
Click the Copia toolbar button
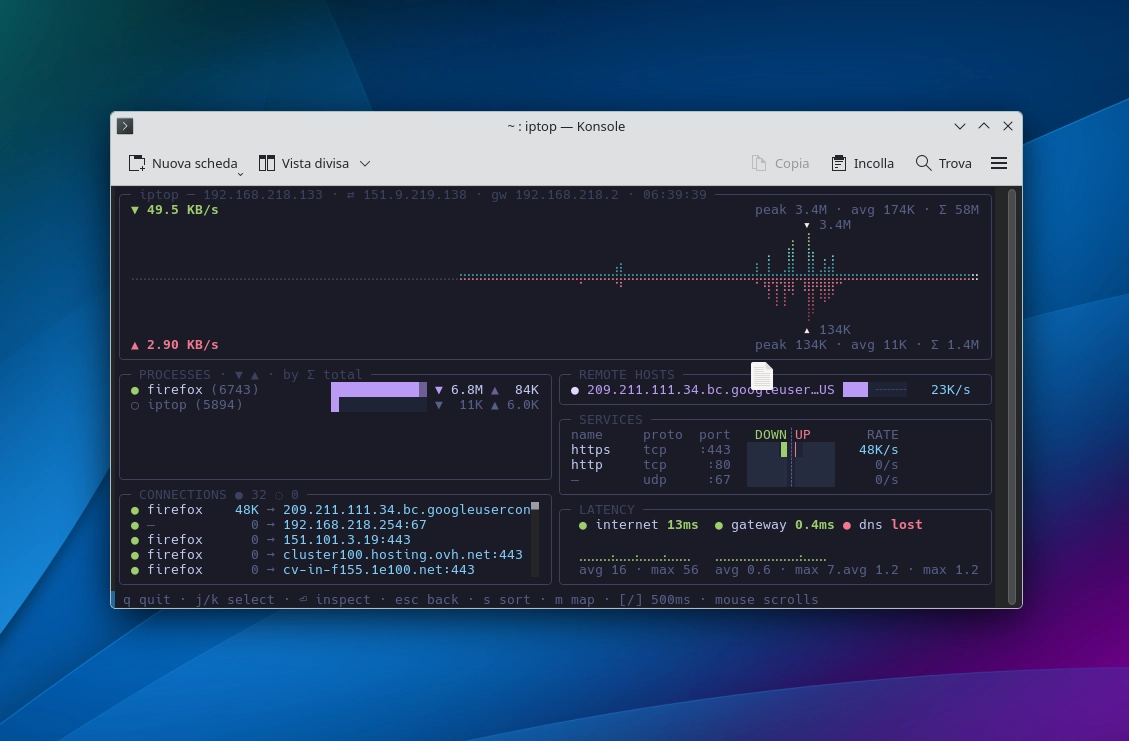point(781,163)
